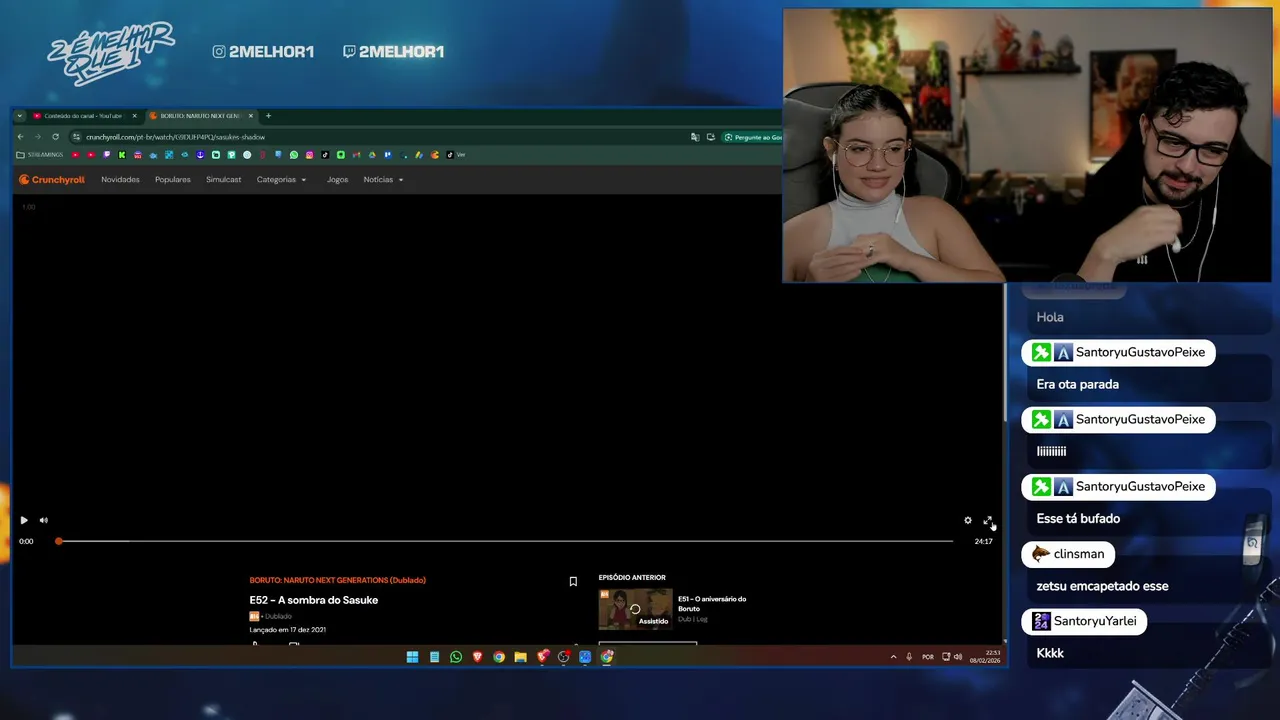Screen dimensions: 1280x720
Task: Go forward in the browser
Action: point(37,137)
